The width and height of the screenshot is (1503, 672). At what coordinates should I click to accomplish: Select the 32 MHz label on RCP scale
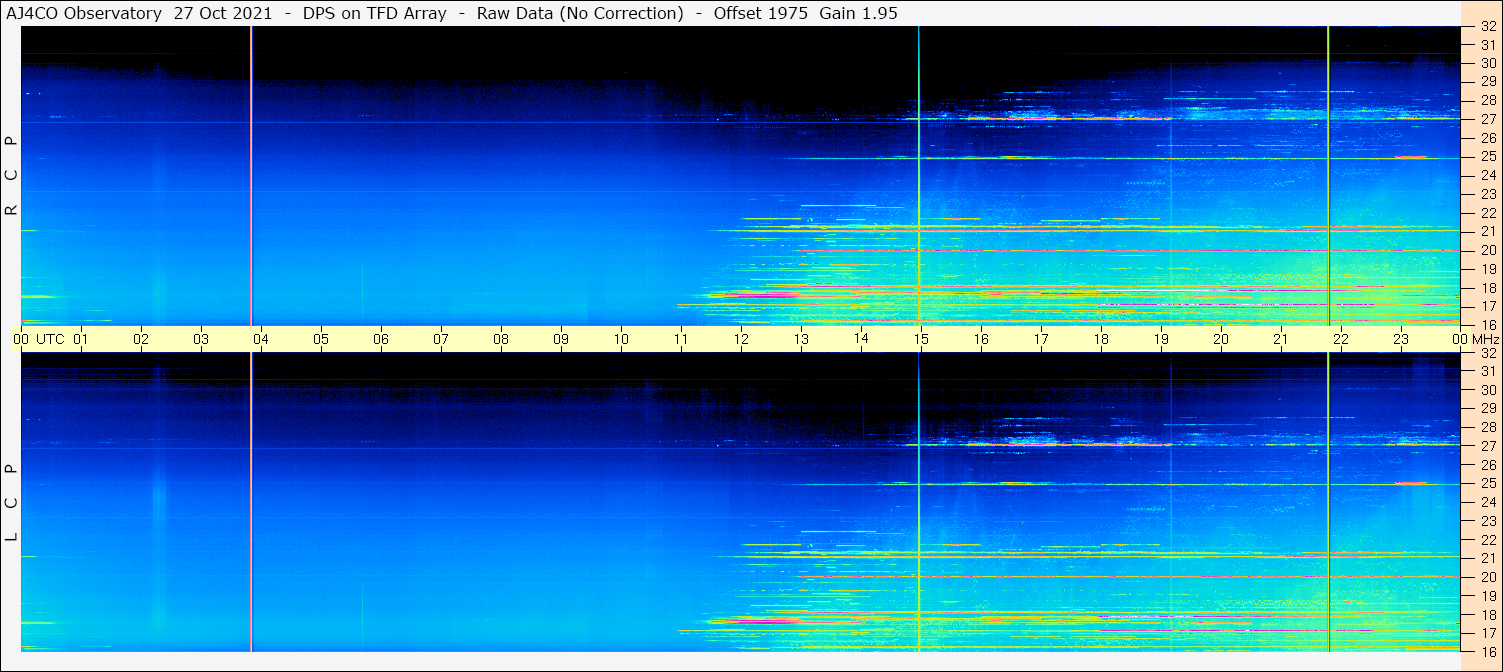click(1488, 28)
